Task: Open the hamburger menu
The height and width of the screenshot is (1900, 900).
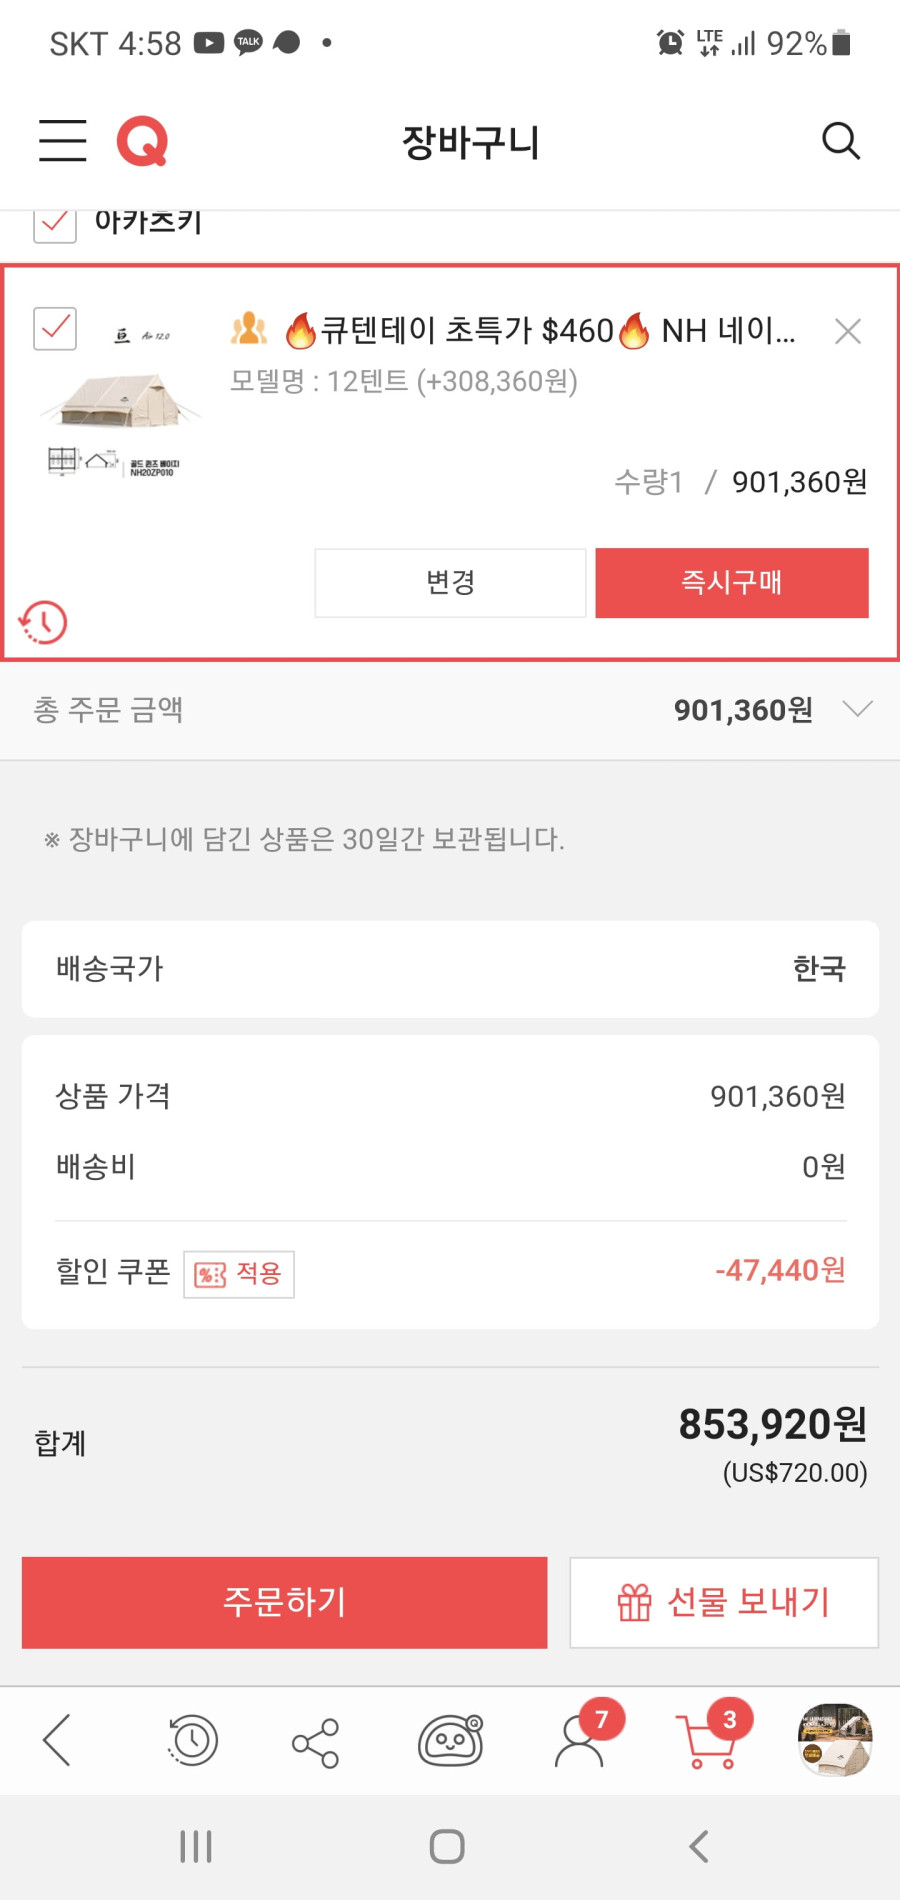Action: click(x=62, y=140)
